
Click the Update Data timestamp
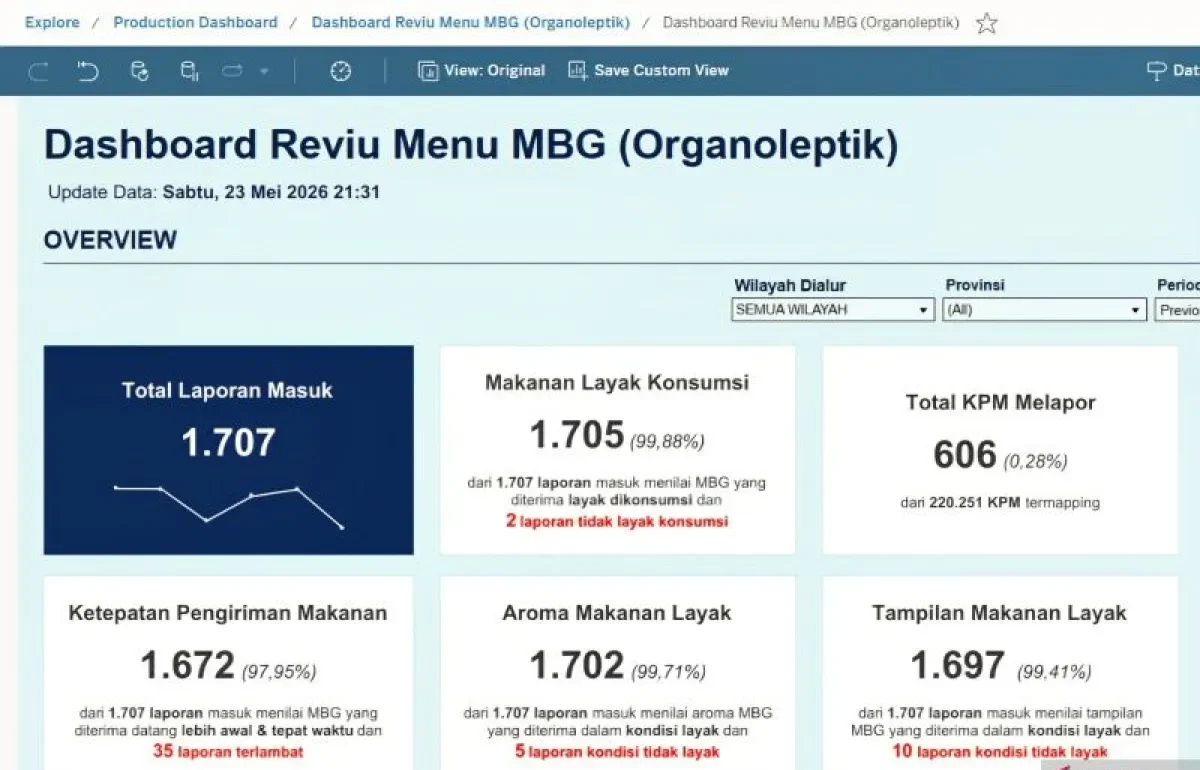point(214,192)
